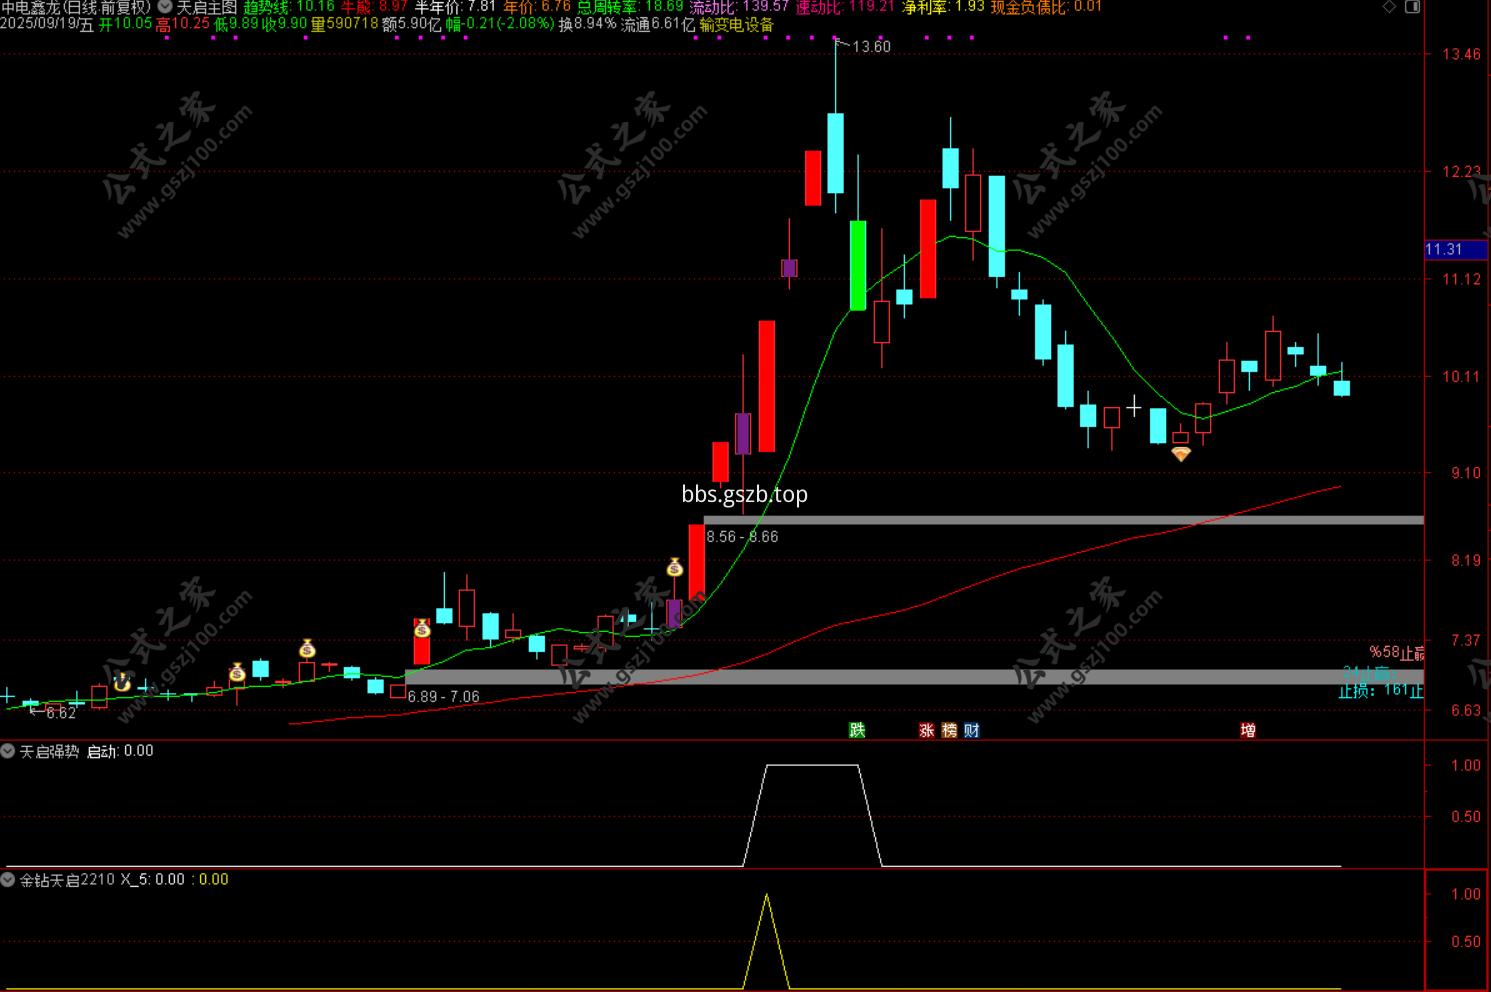Click the 11.31 price tag on the axis

(1444, 250)
